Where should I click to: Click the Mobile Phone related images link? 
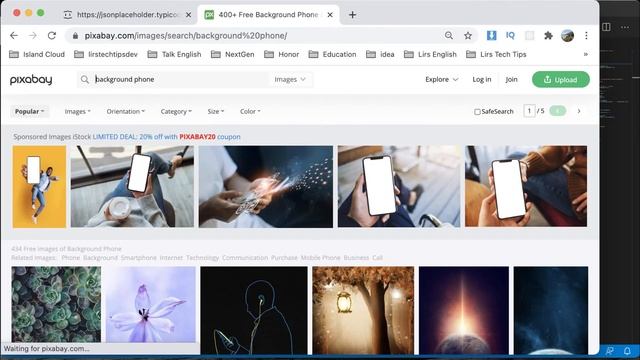320,258
